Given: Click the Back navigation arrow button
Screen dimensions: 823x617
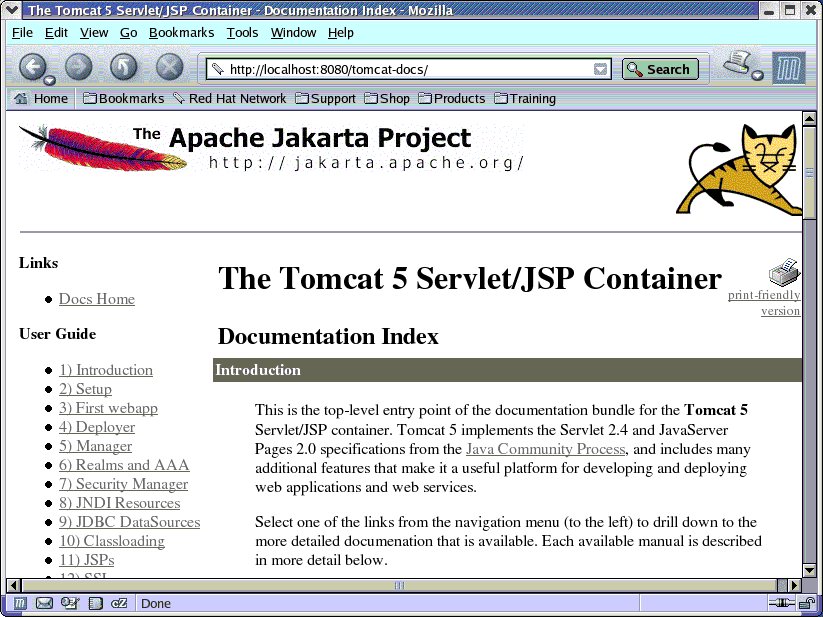Looking at the screenshot, I should [32, 67].
